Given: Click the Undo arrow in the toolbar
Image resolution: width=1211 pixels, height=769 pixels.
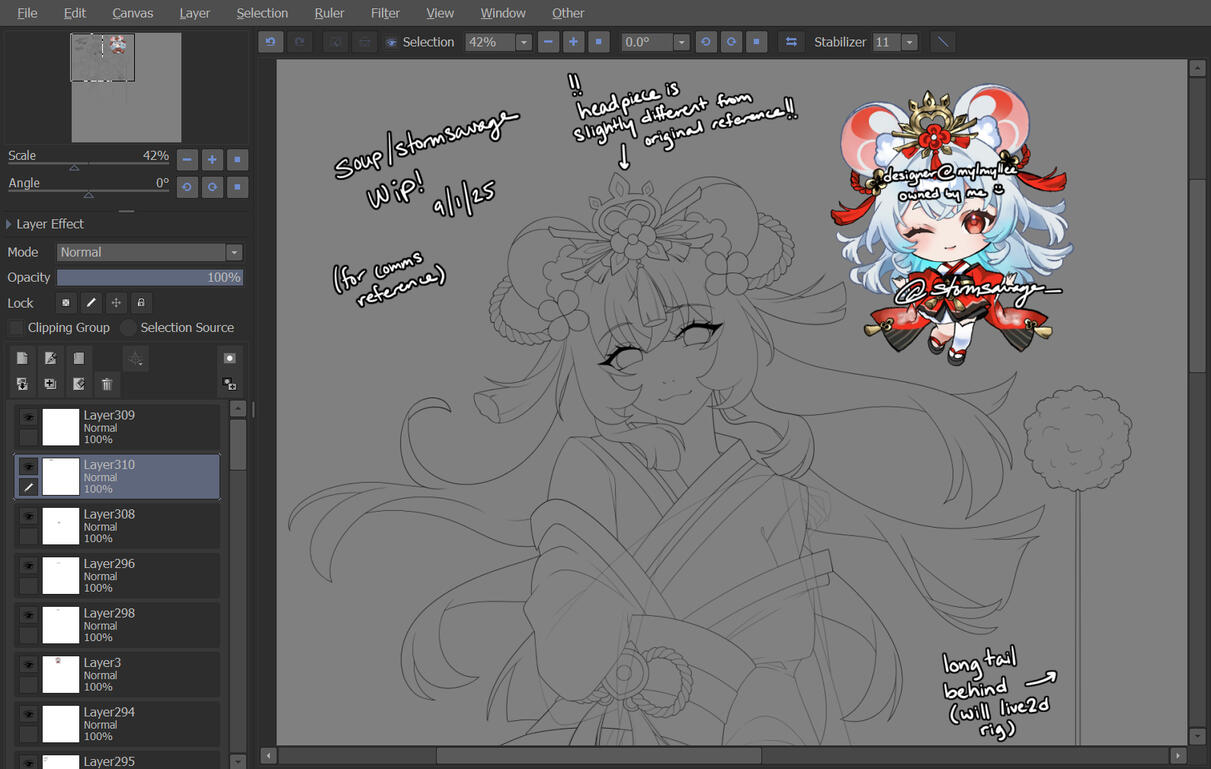Looking at the screenshot, I should tap(270, 42).
